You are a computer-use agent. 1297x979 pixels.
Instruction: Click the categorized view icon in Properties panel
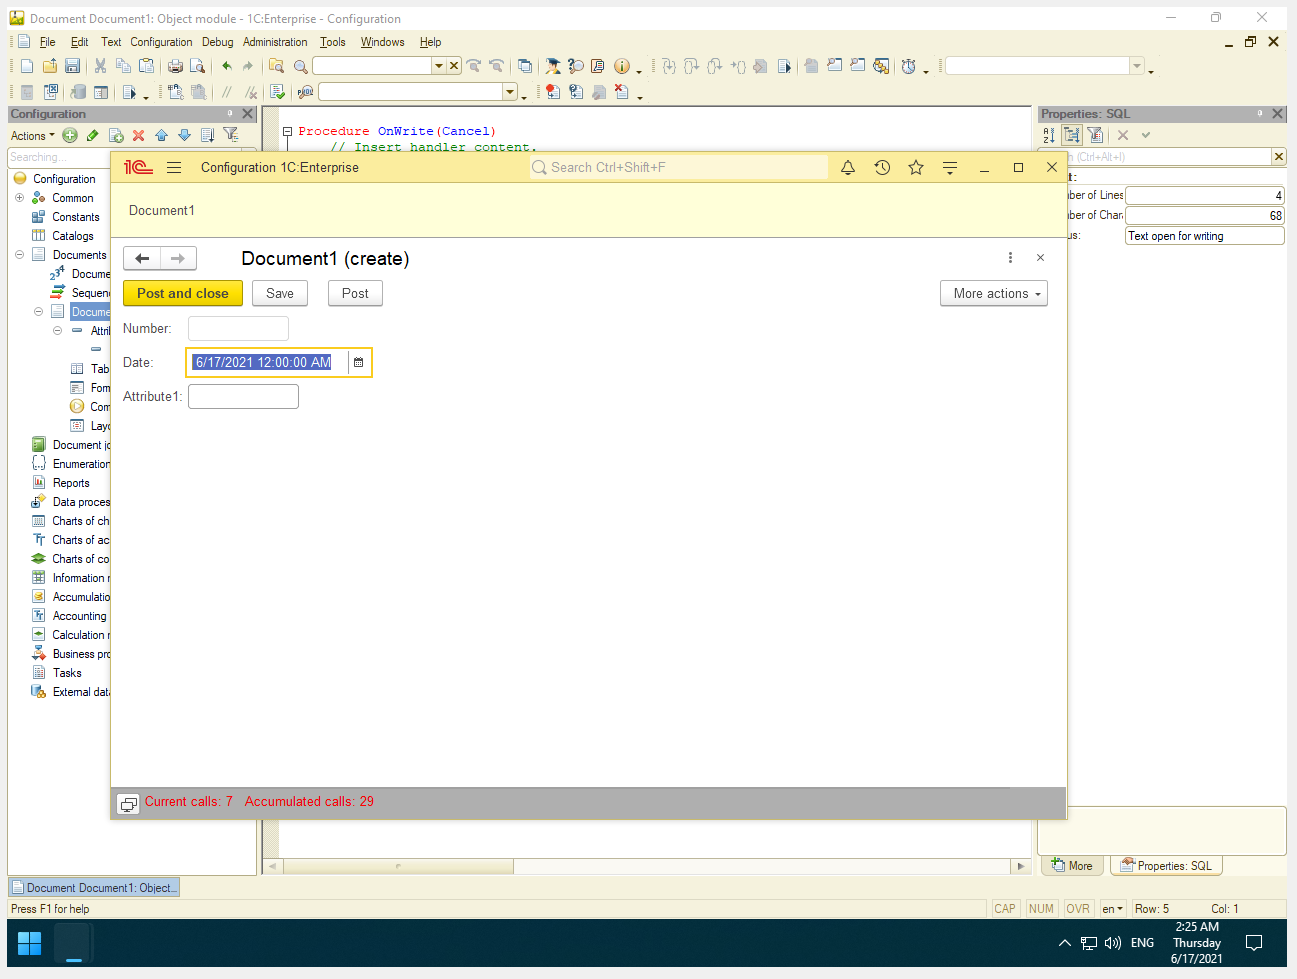pyautogui.click(x=1072, y=135)
